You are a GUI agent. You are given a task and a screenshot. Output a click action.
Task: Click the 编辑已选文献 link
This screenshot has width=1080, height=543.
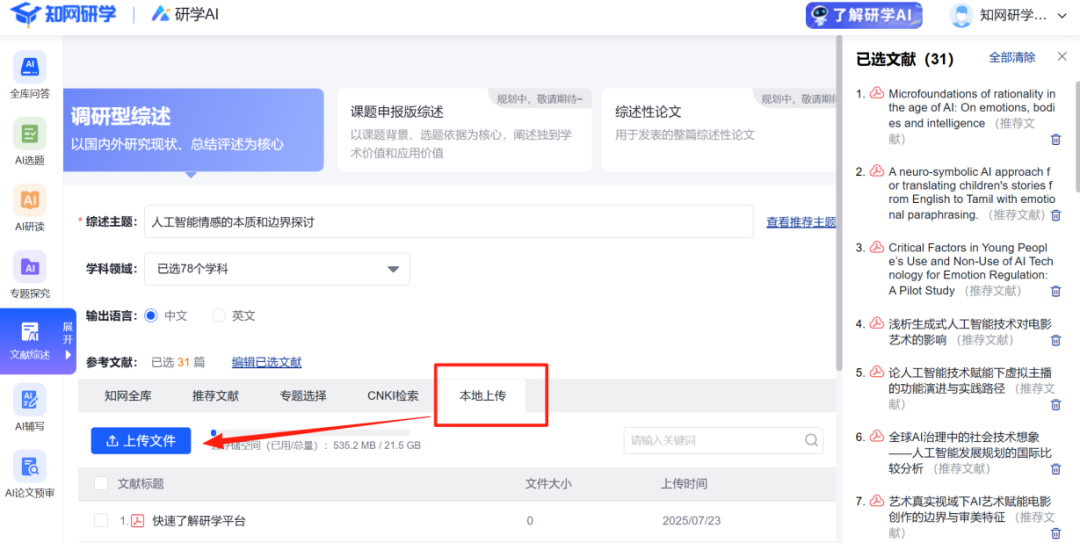(266, 363)
